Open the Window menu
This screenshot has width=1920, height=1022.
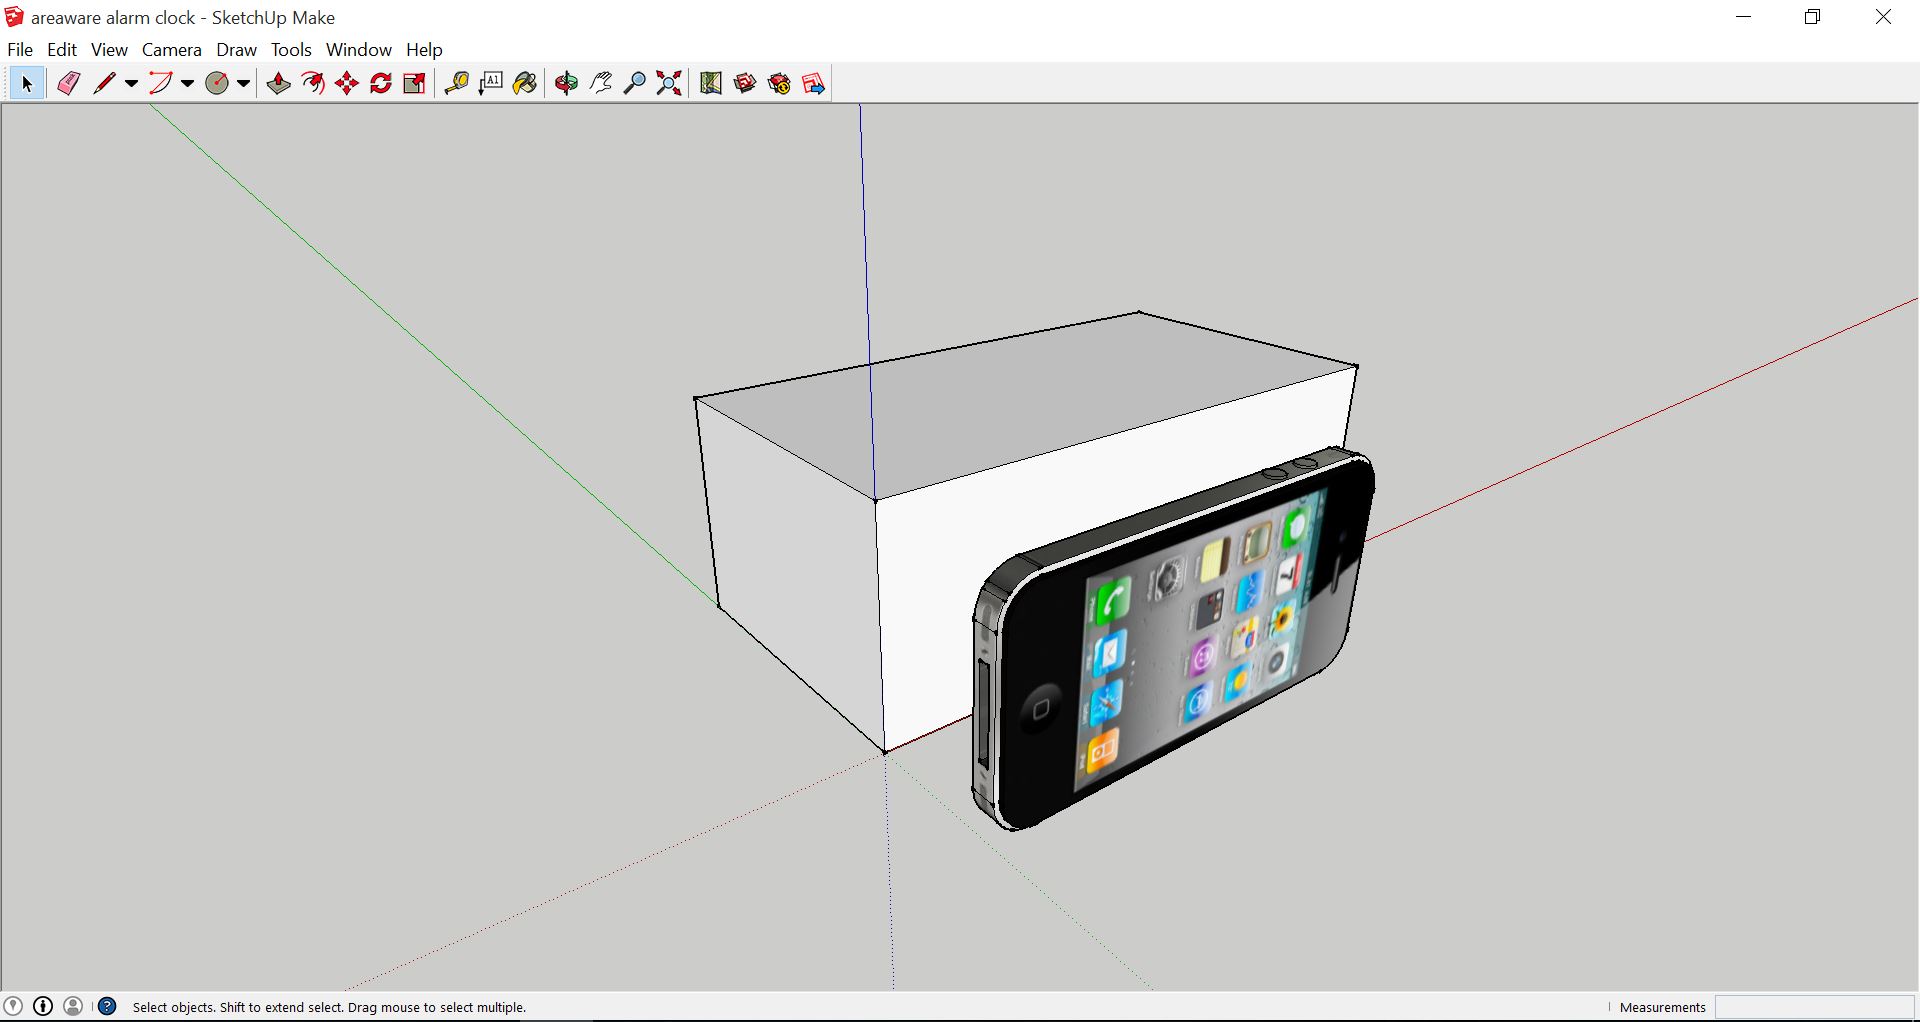click(x=359, y=50)
